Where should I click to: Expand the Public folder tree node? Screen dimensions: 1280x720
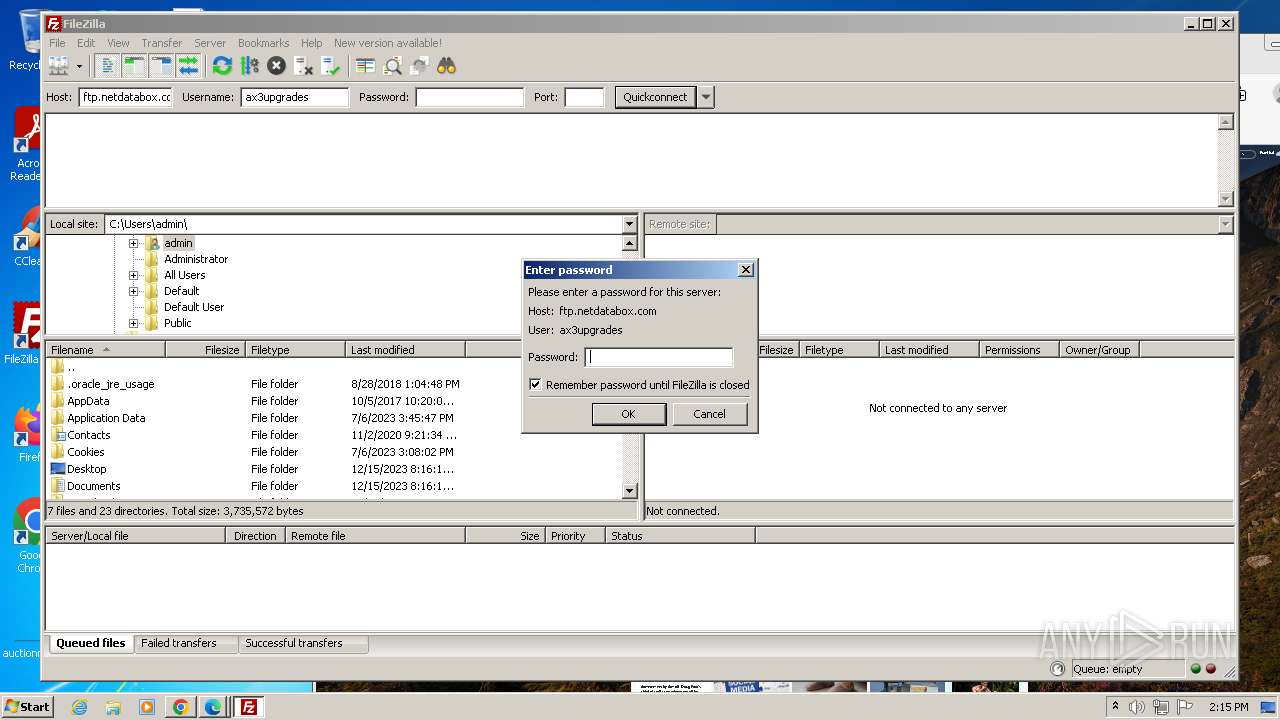133,323
